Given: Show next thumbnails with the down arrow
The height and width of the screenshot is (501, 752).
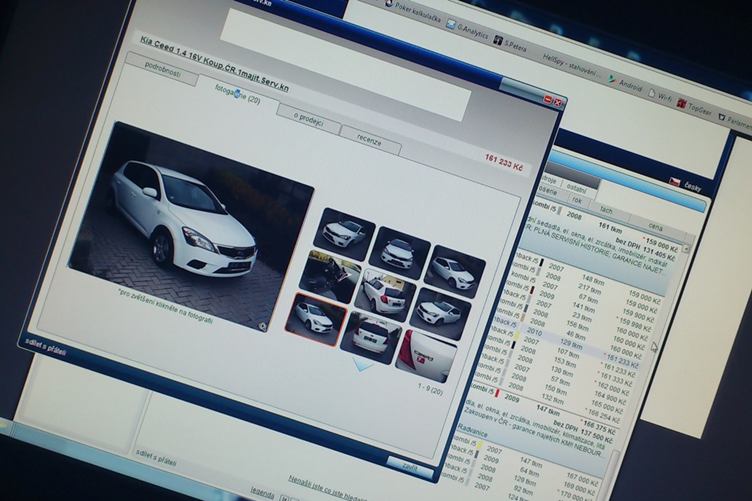Looking at the screenshot, I should pyautogui.click(x=363, y=365).
